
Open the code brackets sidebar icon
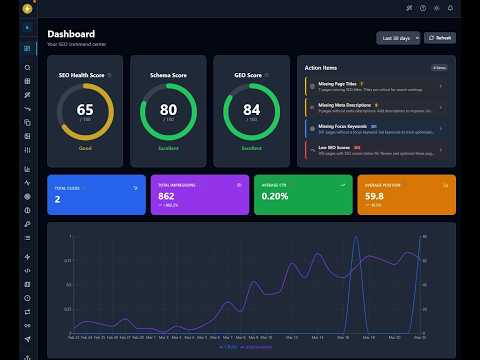coord(27,270)
